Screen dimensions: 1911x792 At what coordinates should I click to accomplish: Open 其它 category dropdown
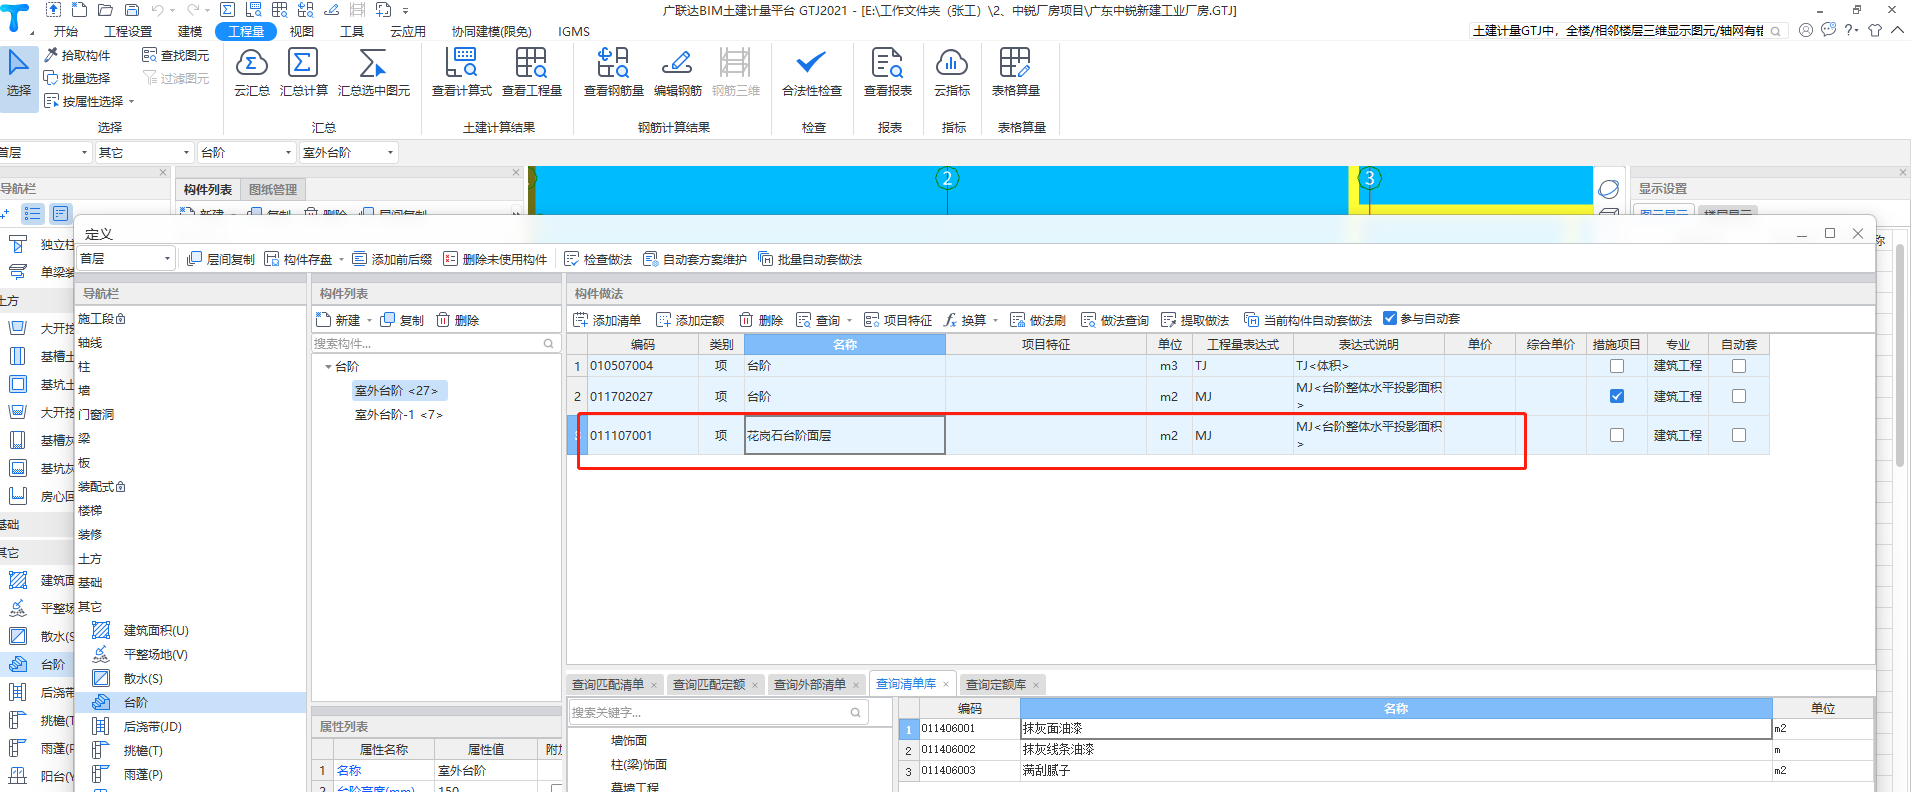(144, 152)
